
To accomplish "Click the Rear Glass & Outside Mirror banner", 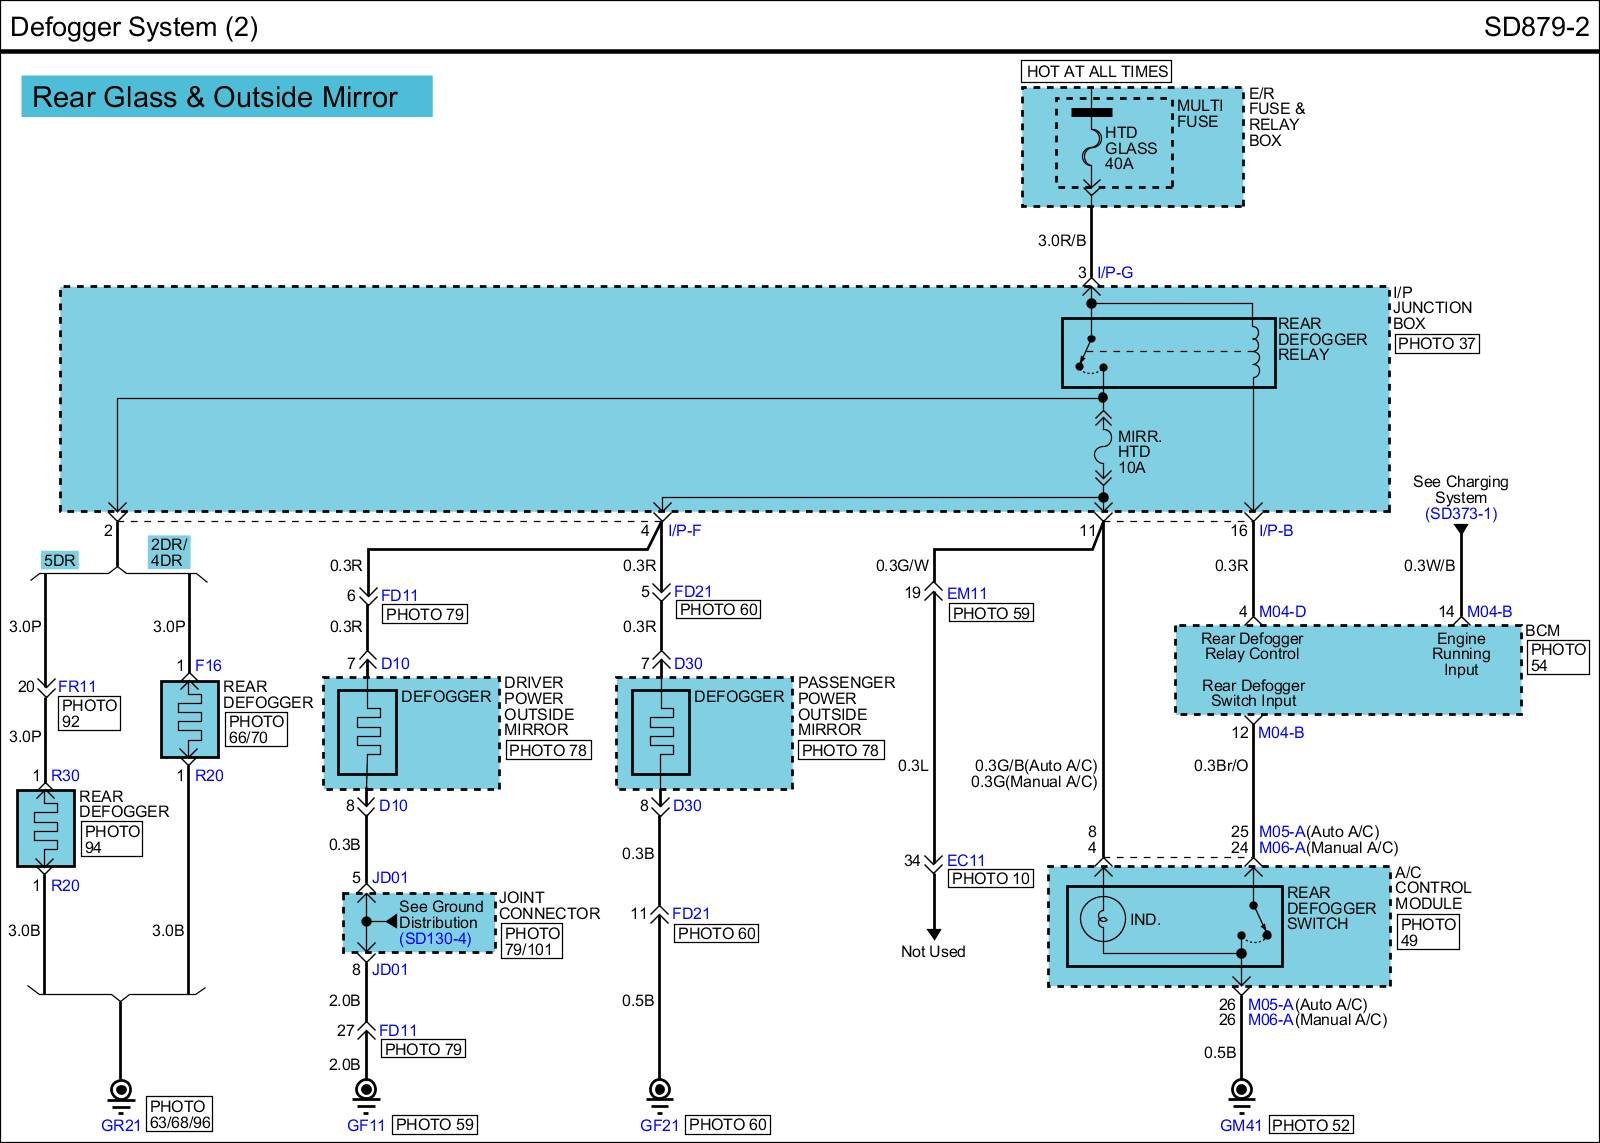I will (227, 97).
